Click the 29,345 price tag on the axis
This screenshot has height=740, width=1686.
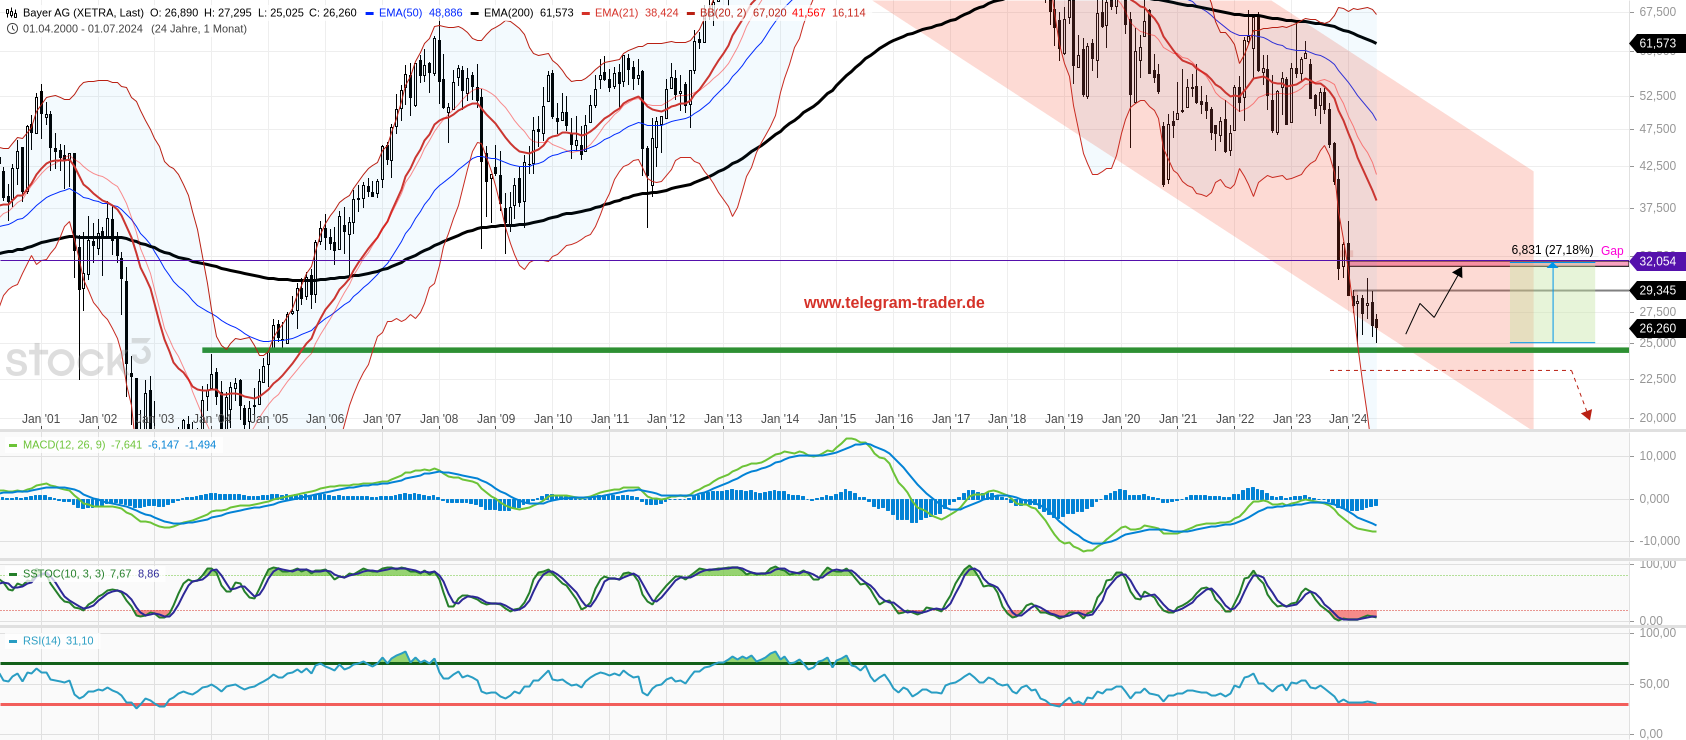[x=1657, y=290]
